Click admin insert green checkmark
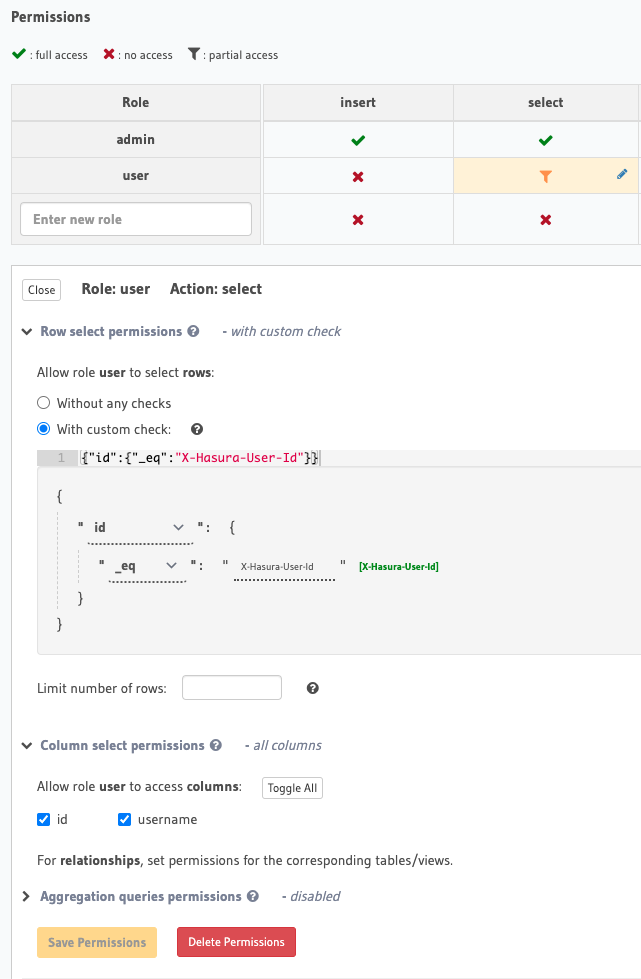 pyautogui.click(x=357, y=141)
